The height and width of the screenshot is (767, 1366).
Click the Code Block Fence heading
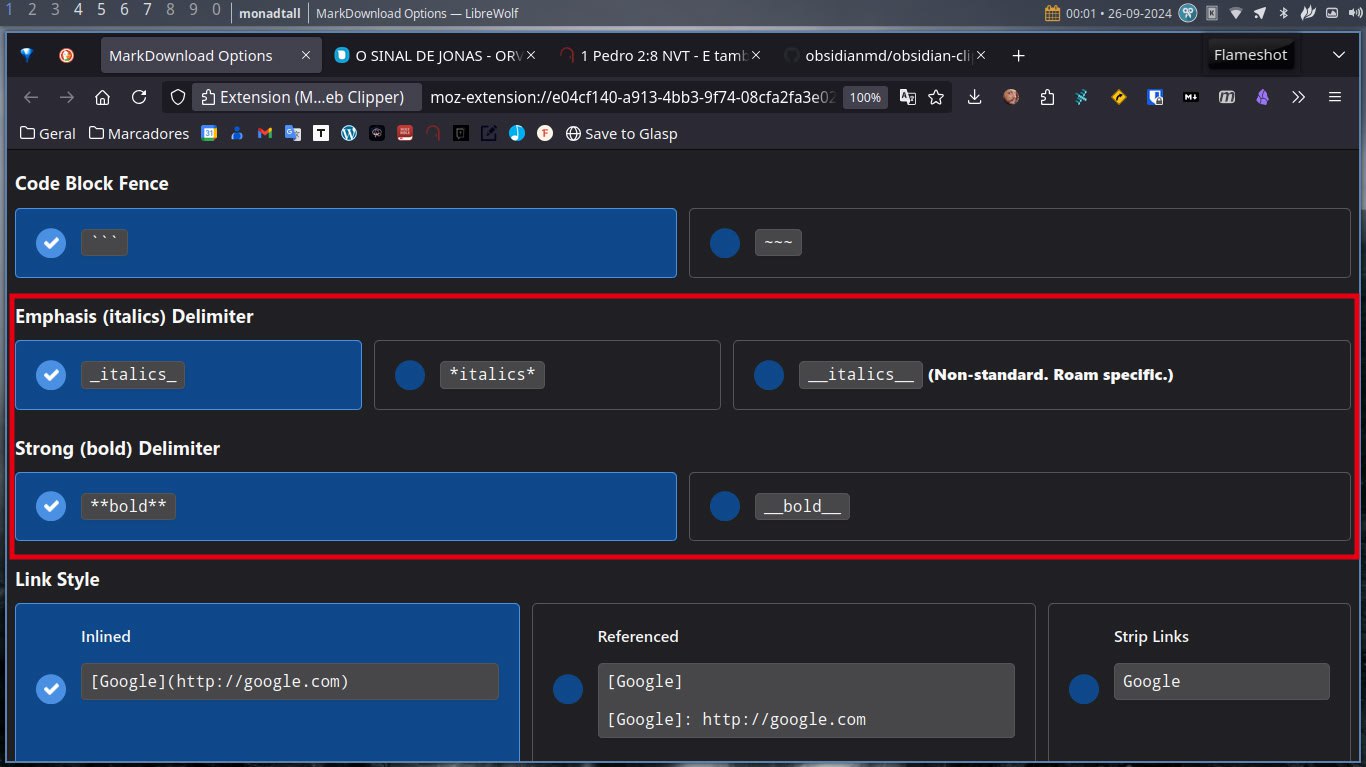coord(92,184)
